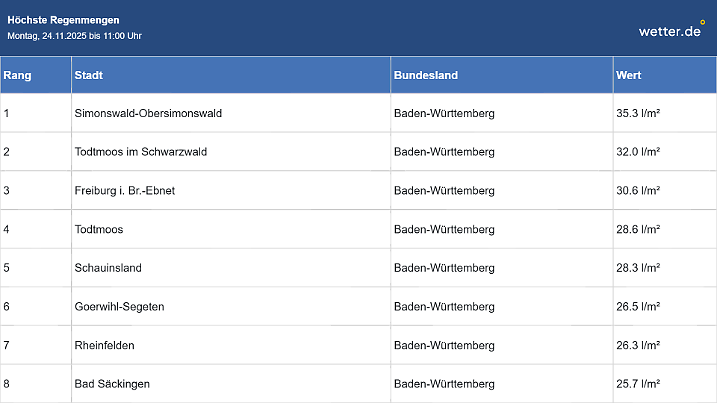Select the Bad Säckingen city cell
Screen dimensions: 717x403
112,384
